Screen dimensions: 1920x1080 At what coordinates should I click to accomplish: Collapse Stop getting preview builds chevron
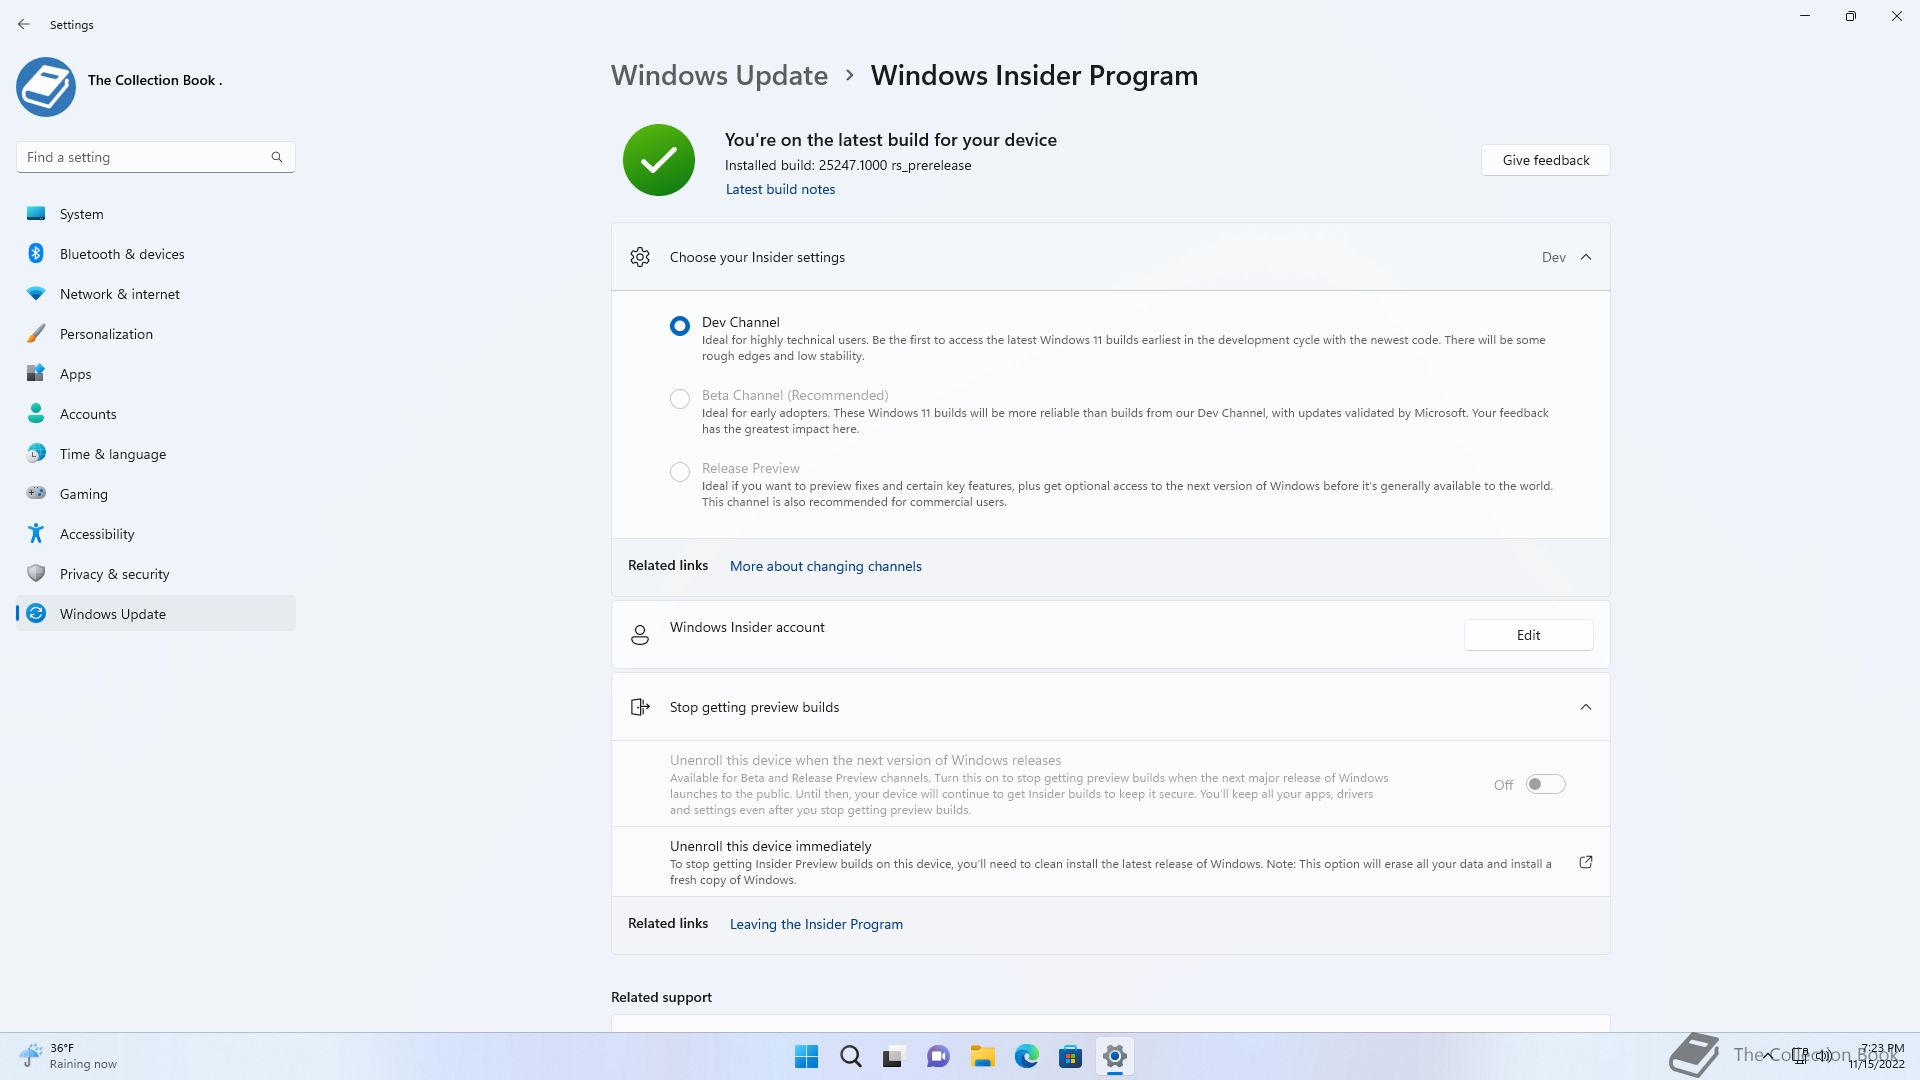point(1586,707)
